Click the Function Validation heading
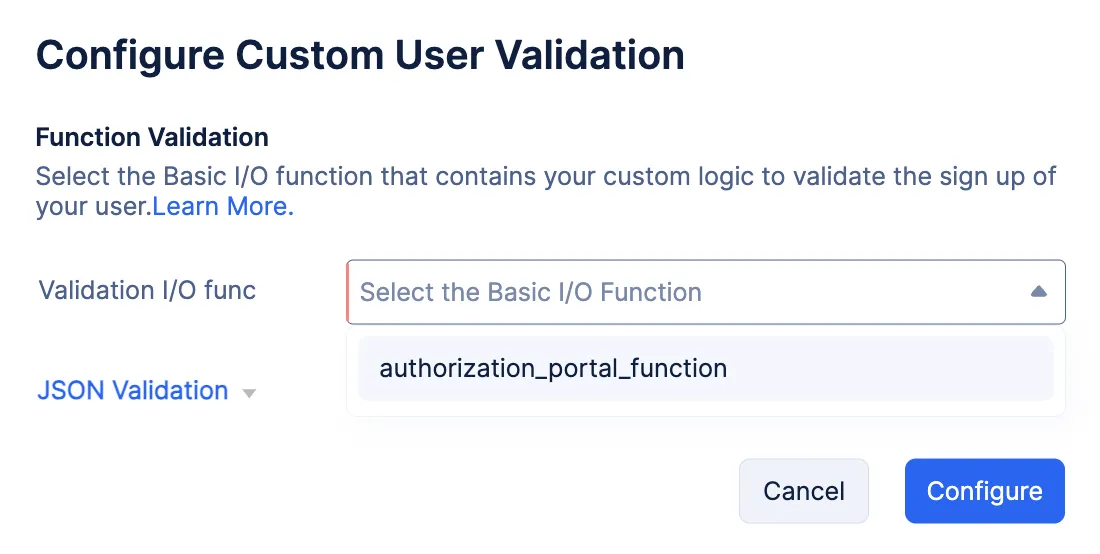The width and height of the screenshot is (1100, 554). coord(152,137)
